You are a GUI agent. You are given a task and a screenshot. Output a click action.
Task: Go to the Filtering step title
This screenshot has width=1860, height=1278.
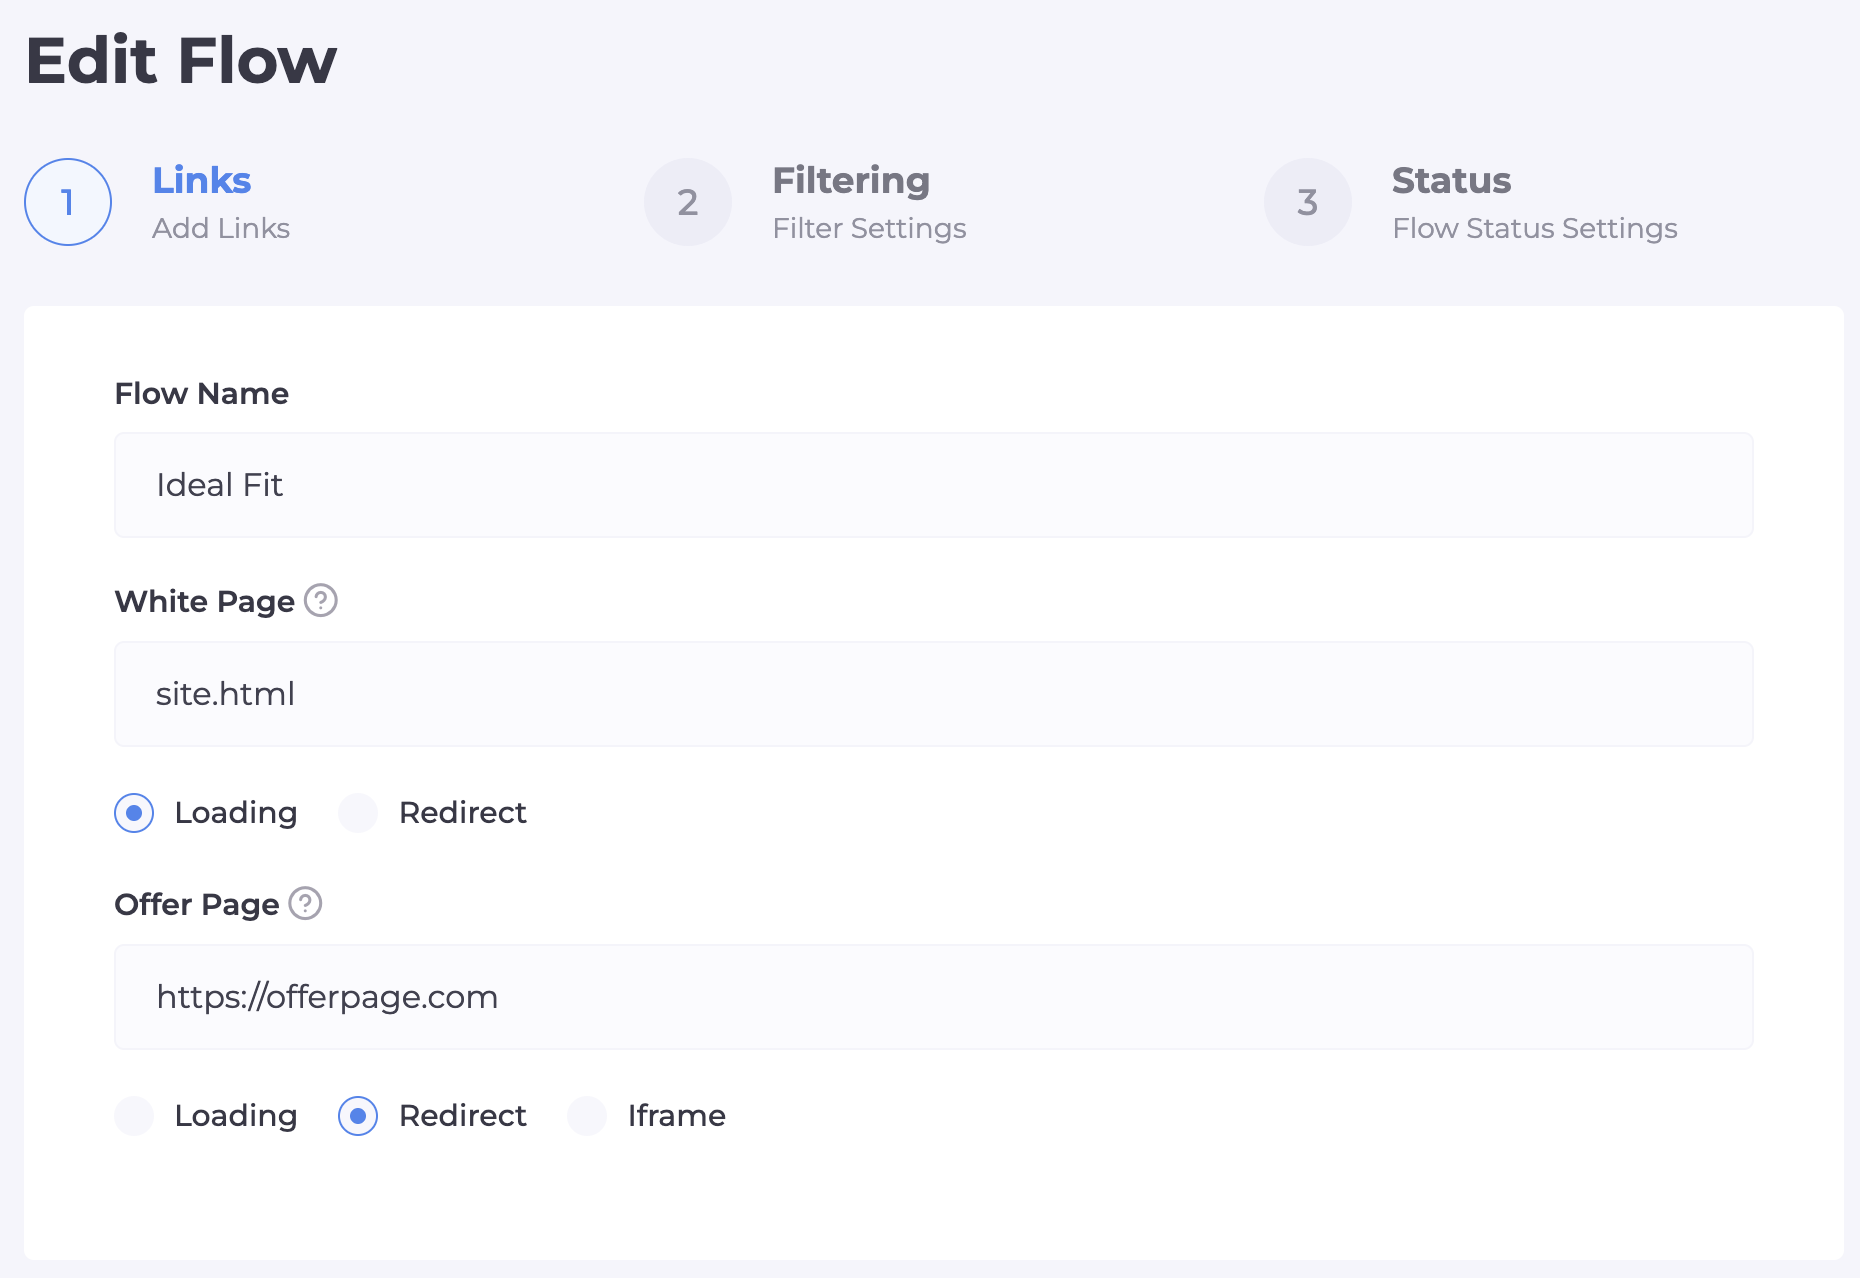(851, 181)
